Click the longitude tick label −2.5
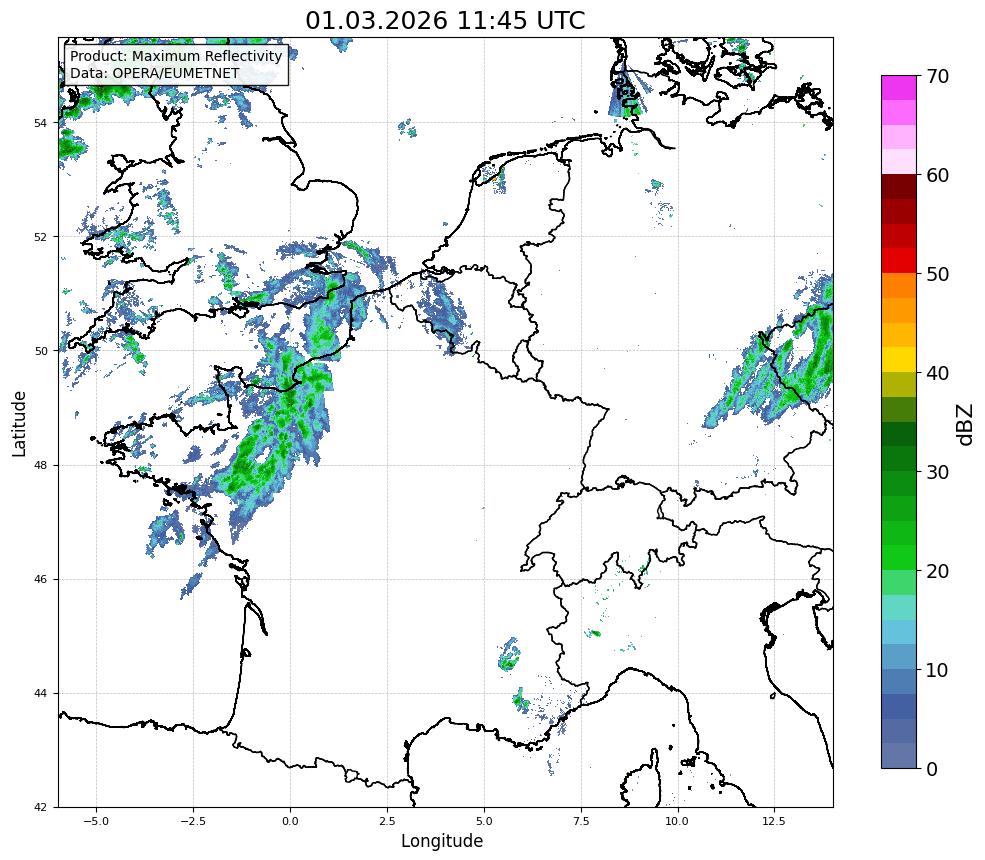 pos(193,821)
